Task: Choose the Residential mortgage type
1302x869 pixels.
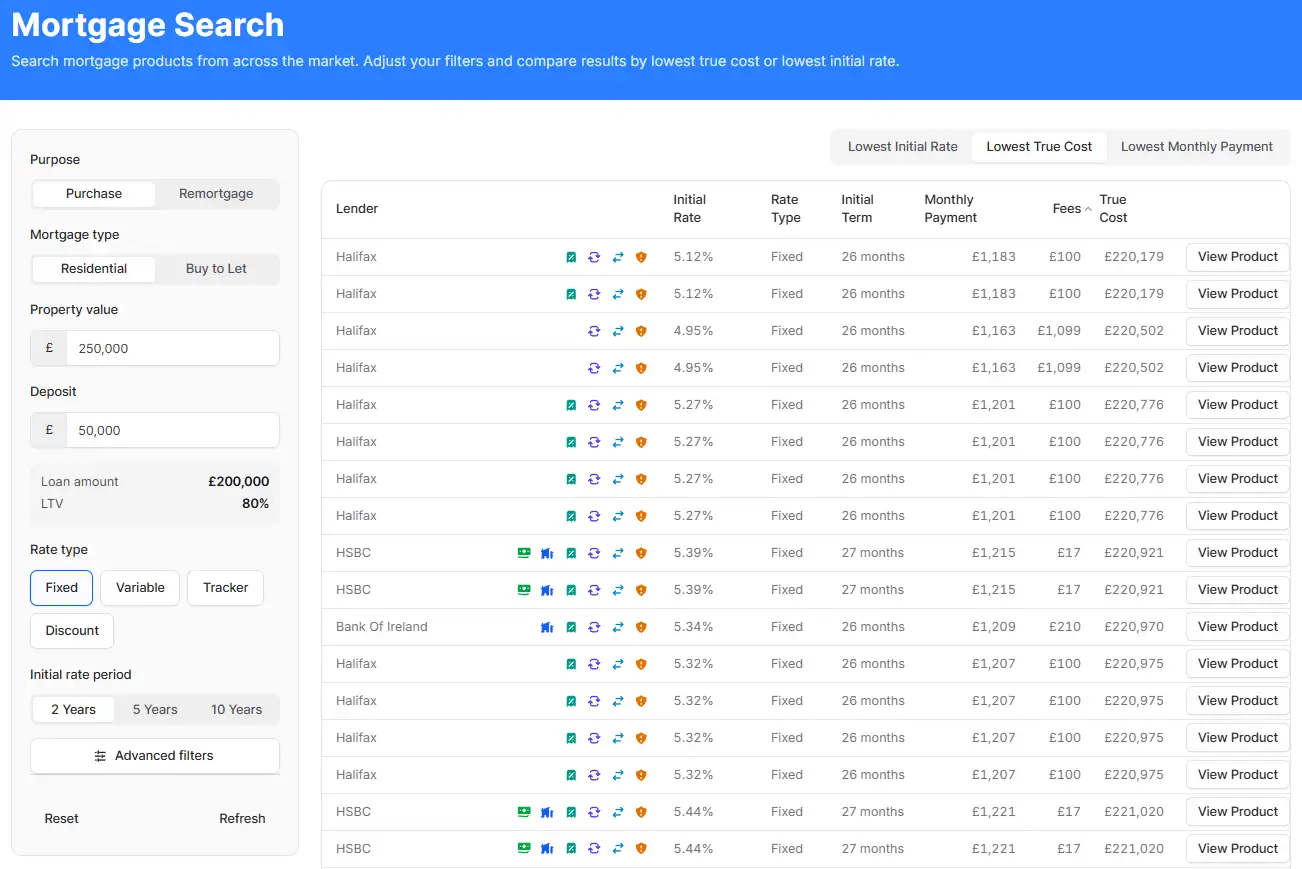Action: [94, 269]
